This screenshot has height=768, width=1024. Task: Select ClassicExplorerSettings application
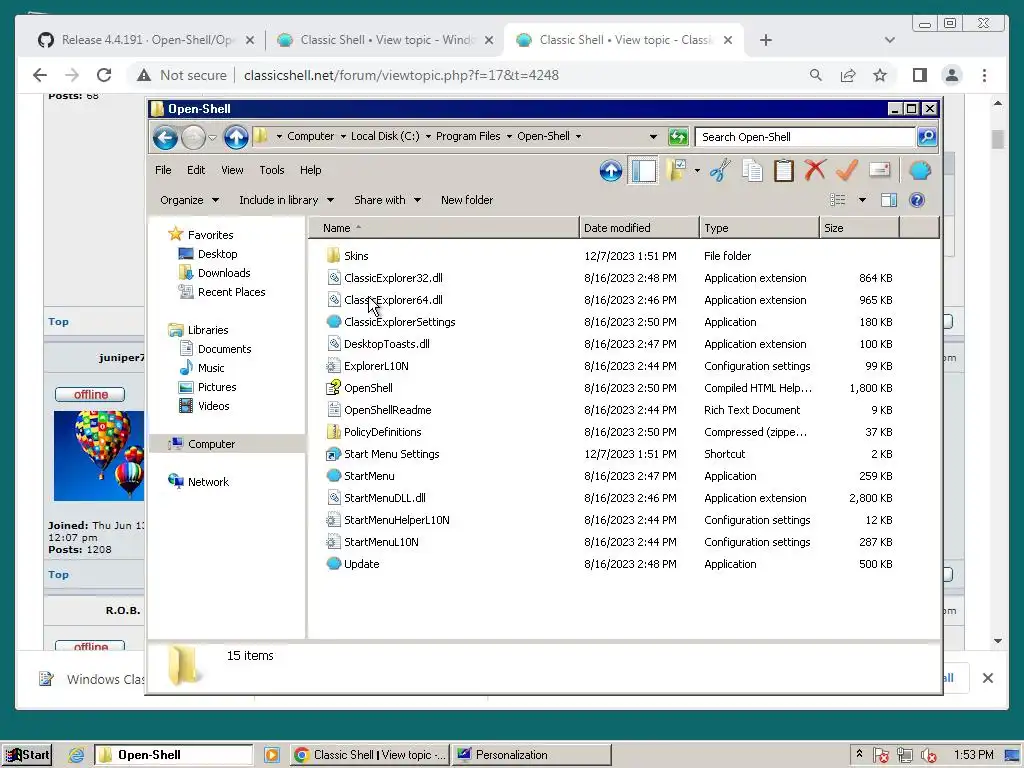click(x=400, y=322)
